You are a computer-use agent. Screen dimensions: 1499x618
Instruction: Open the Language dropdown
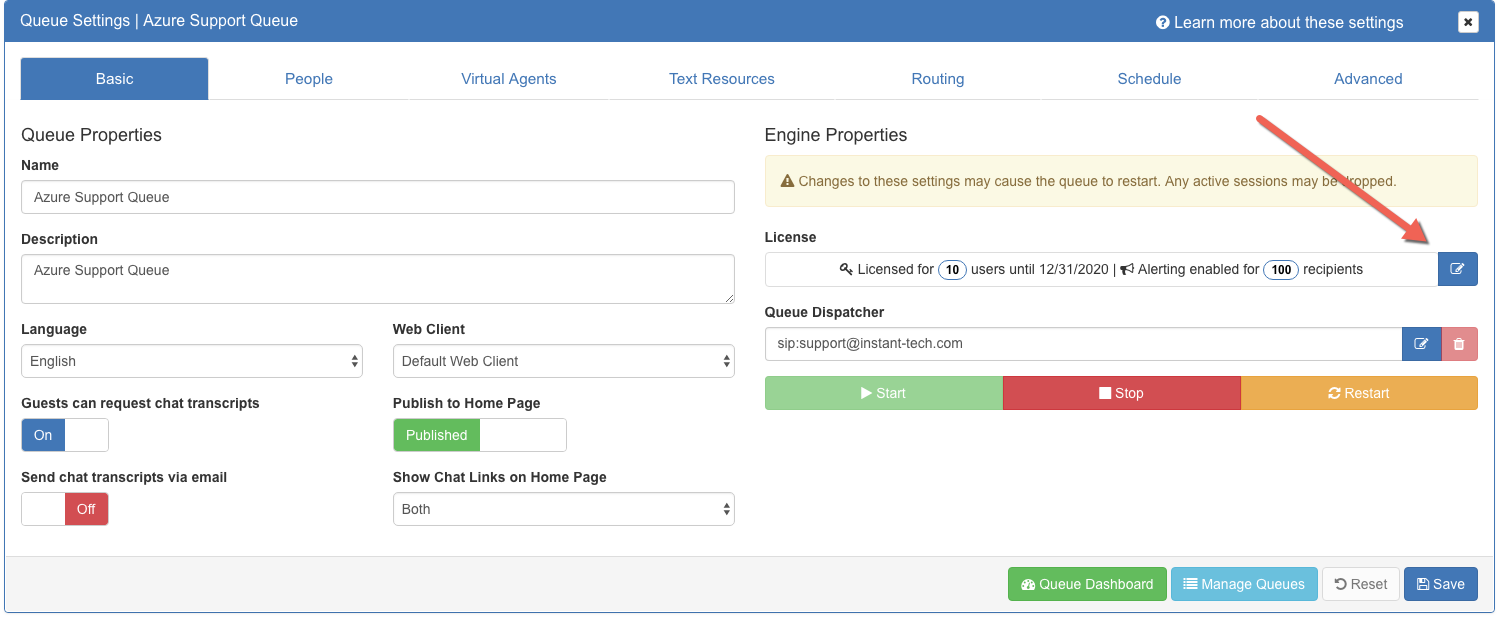[192, 361]
